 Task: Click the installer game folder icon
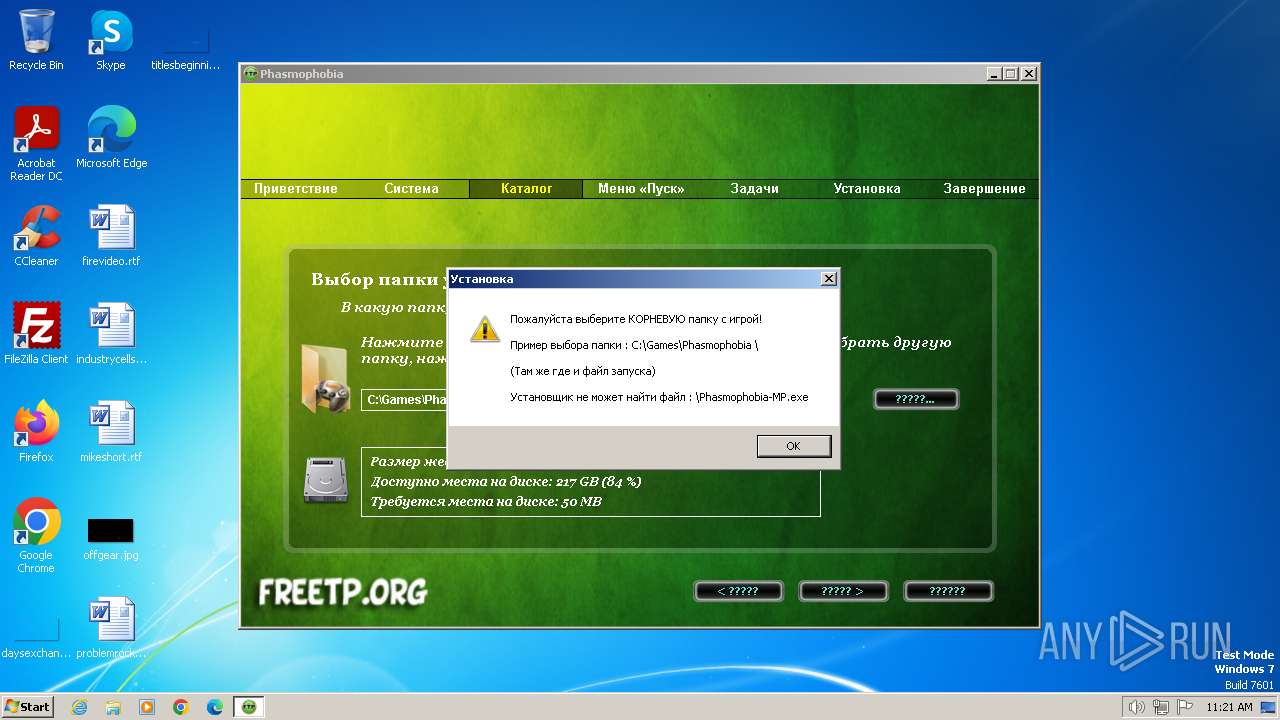point(325,378)
